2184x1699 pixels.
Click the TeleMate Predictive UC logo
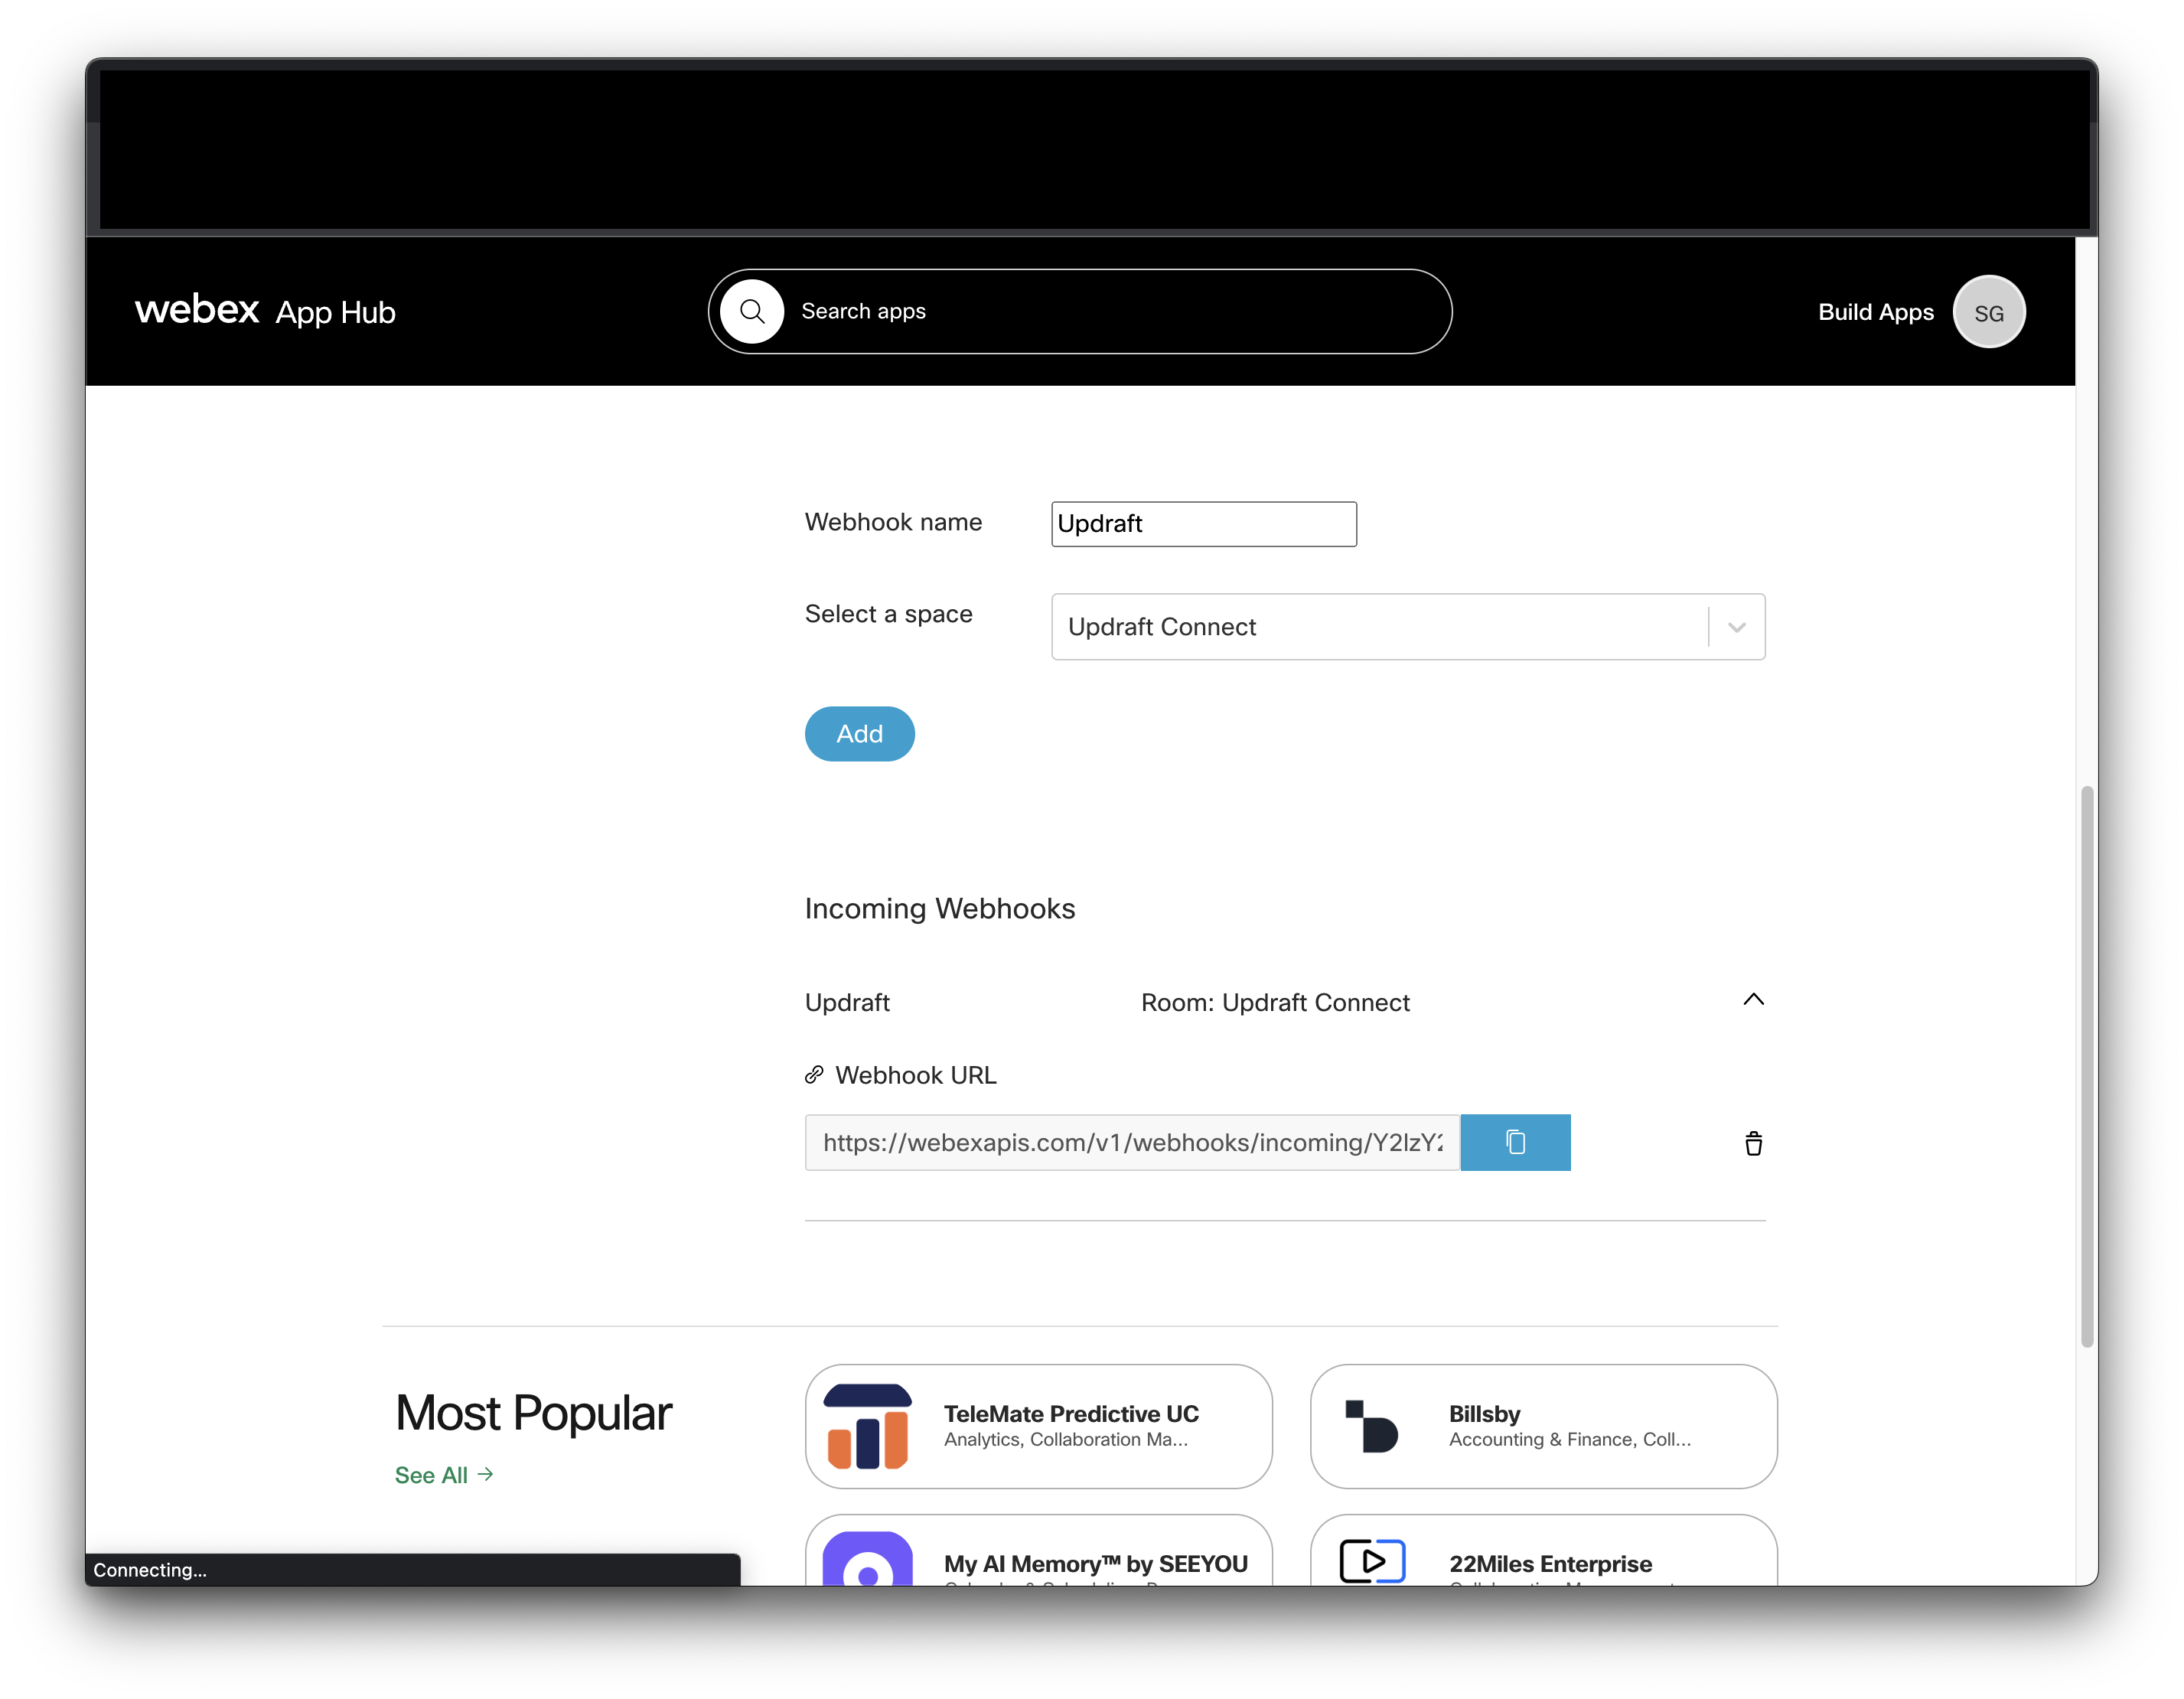[867, 1426]
